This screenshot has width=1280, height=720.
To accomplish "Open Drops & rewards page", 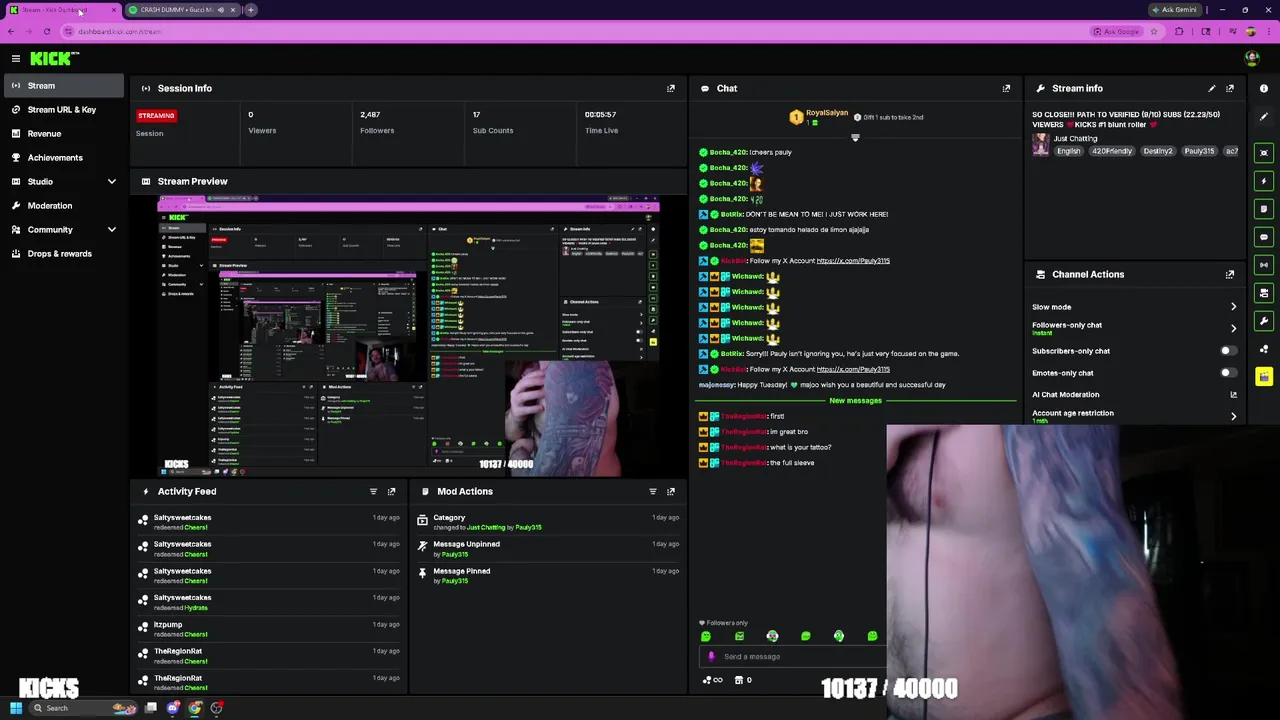I will tap(62, 254).
